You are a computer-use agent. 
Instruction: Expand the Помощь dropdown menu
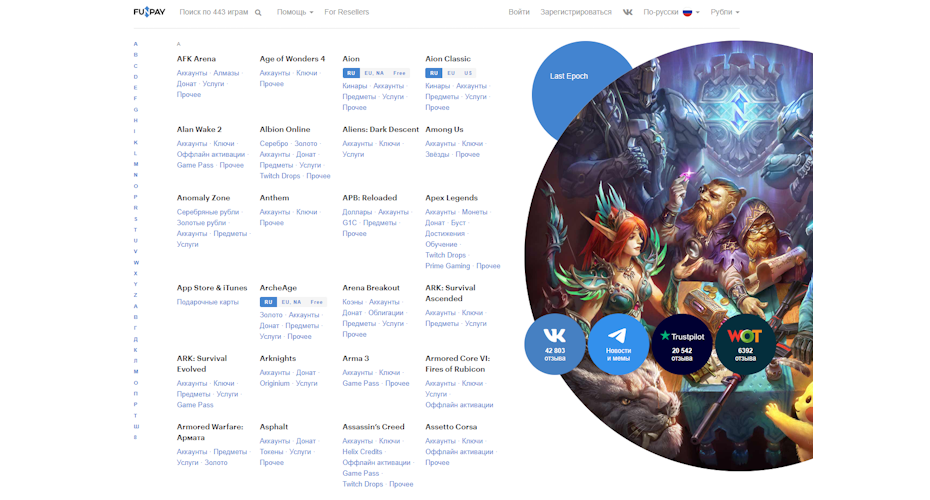click(295, 12)
